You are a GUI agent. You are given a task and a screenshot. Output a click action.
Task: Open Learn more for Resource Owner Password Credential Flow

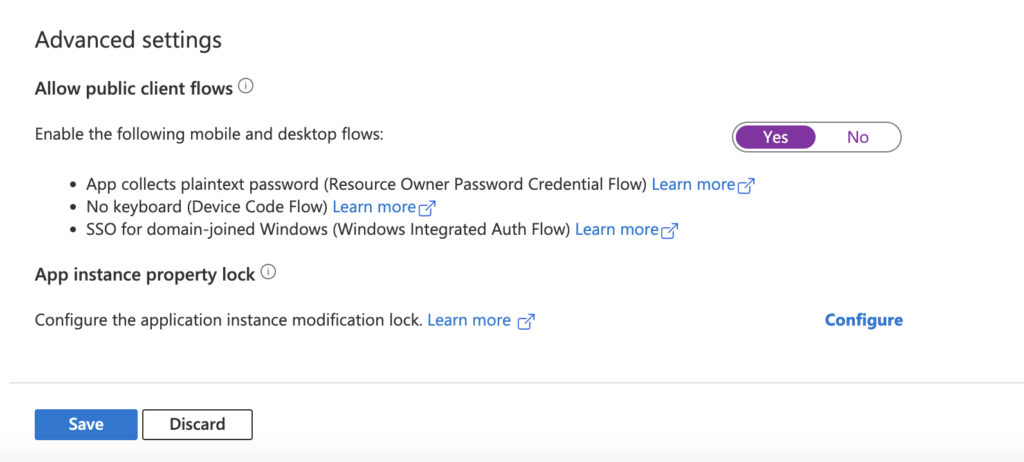click(694, 185)
